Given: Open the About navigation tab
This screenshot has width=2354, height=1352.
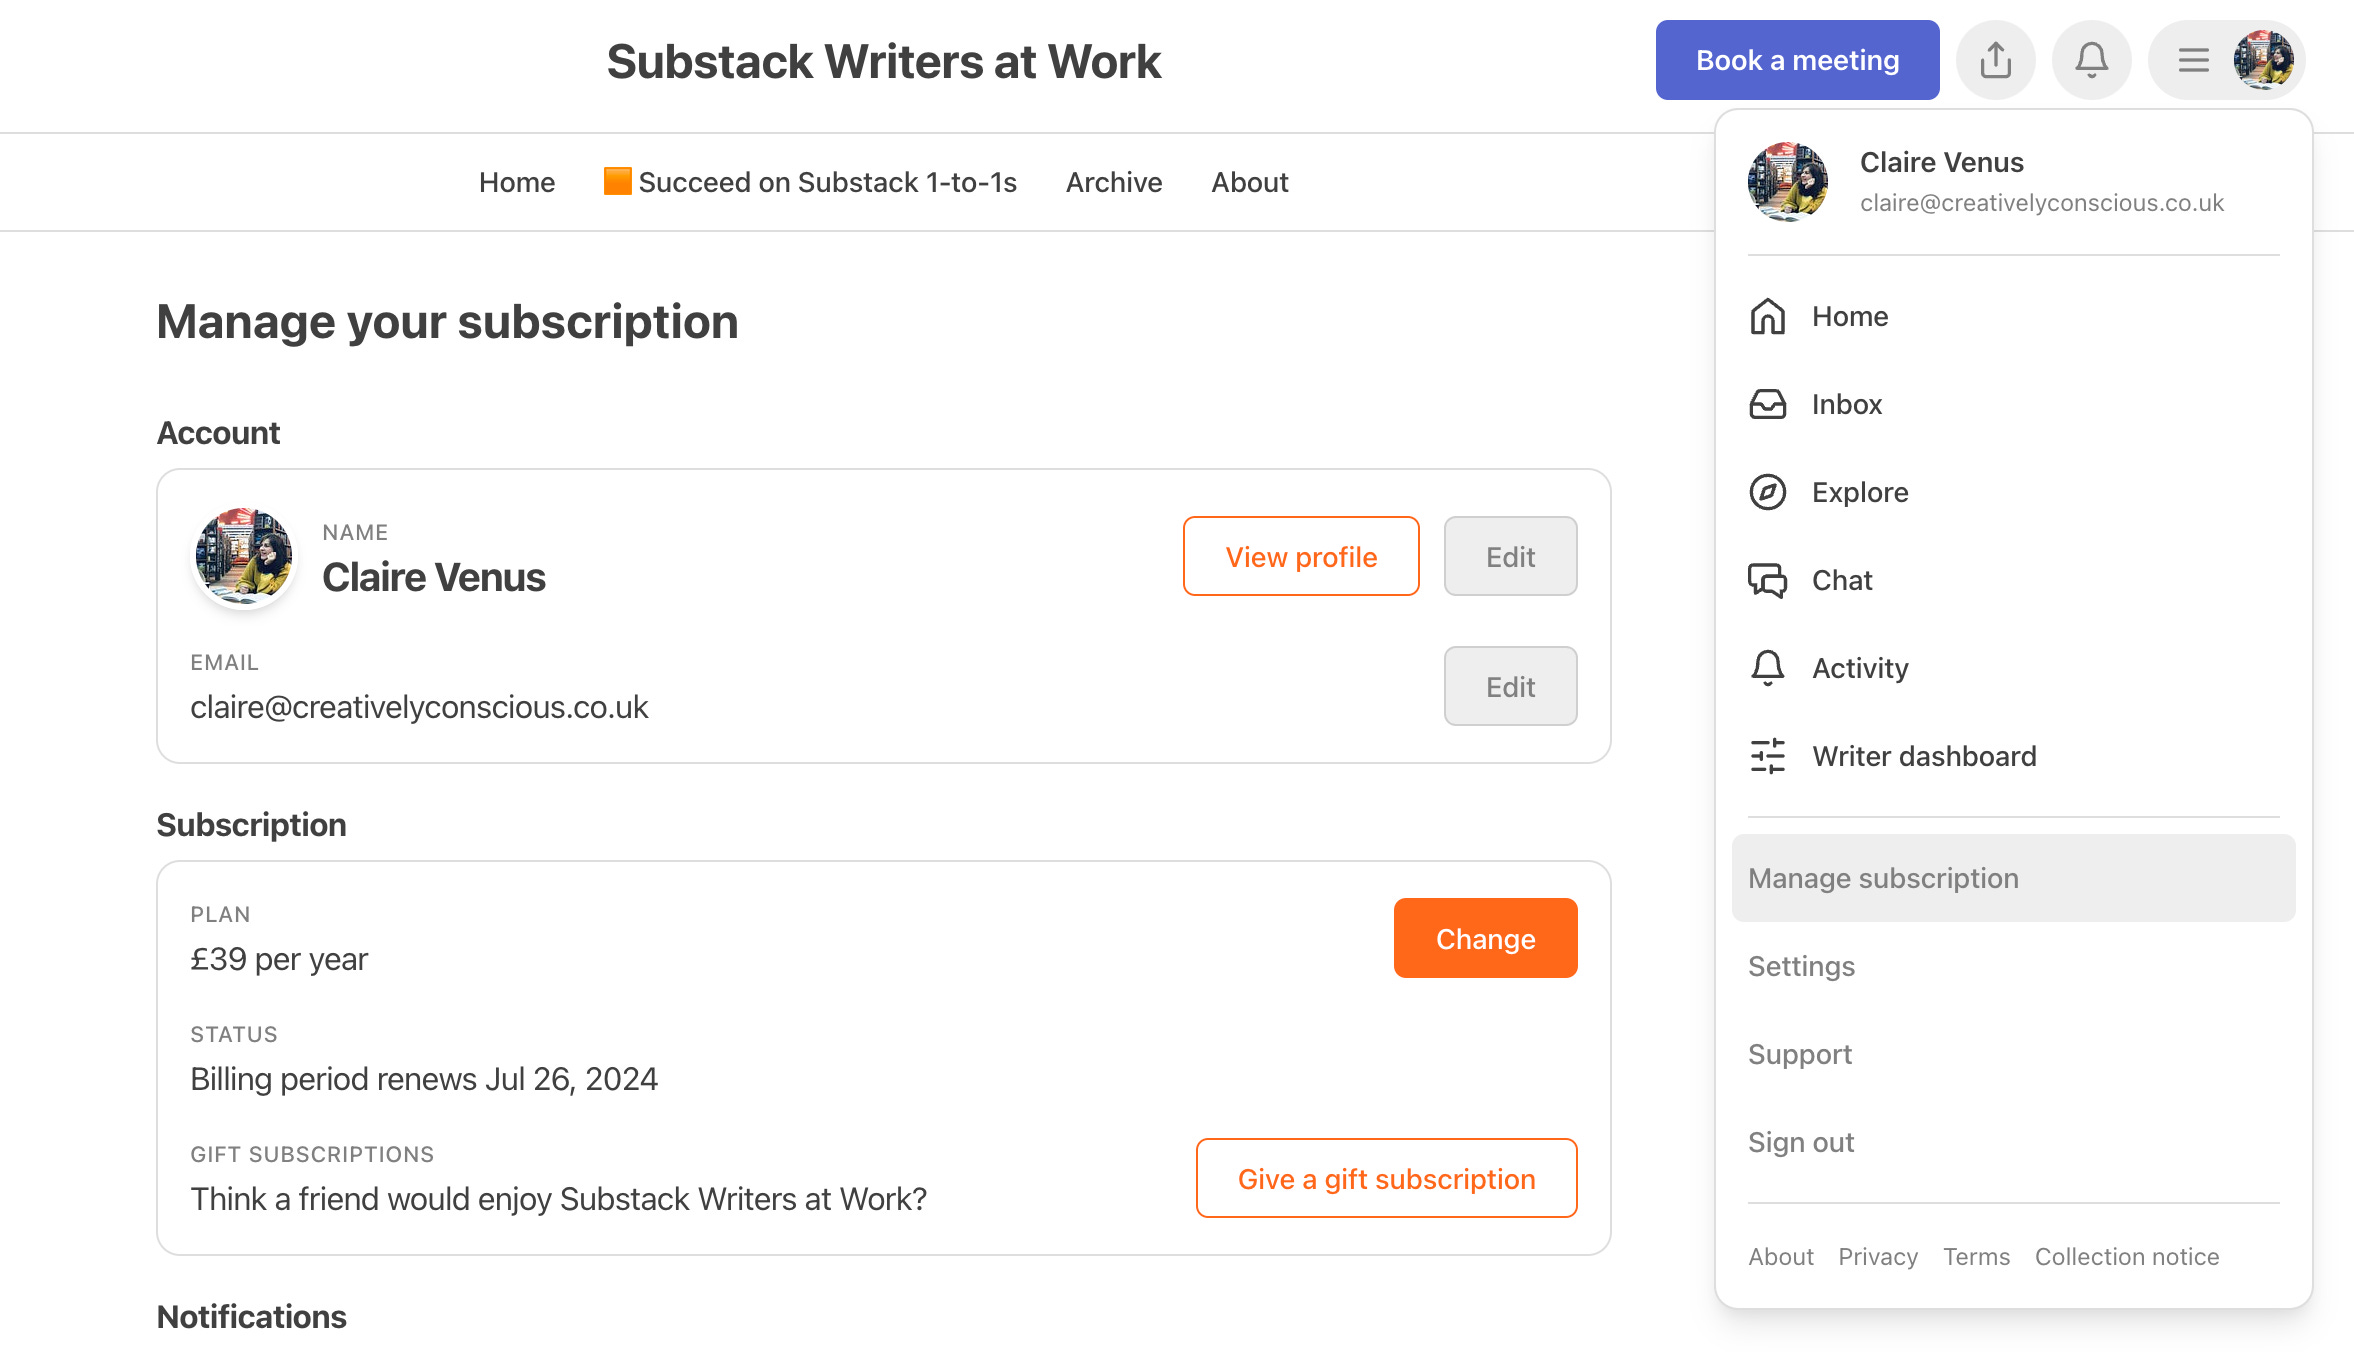Looking at the screenshot, I should [1249, 182].
